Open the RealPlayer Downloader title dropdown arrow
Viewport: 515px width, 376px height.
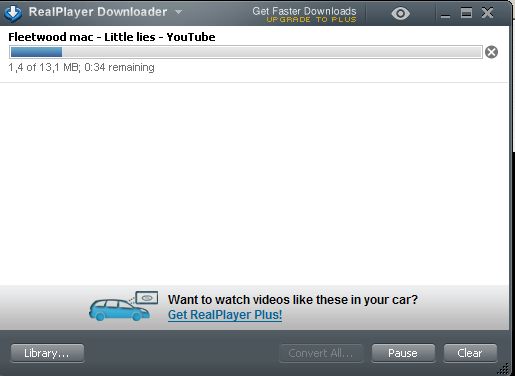coord(179,12)
